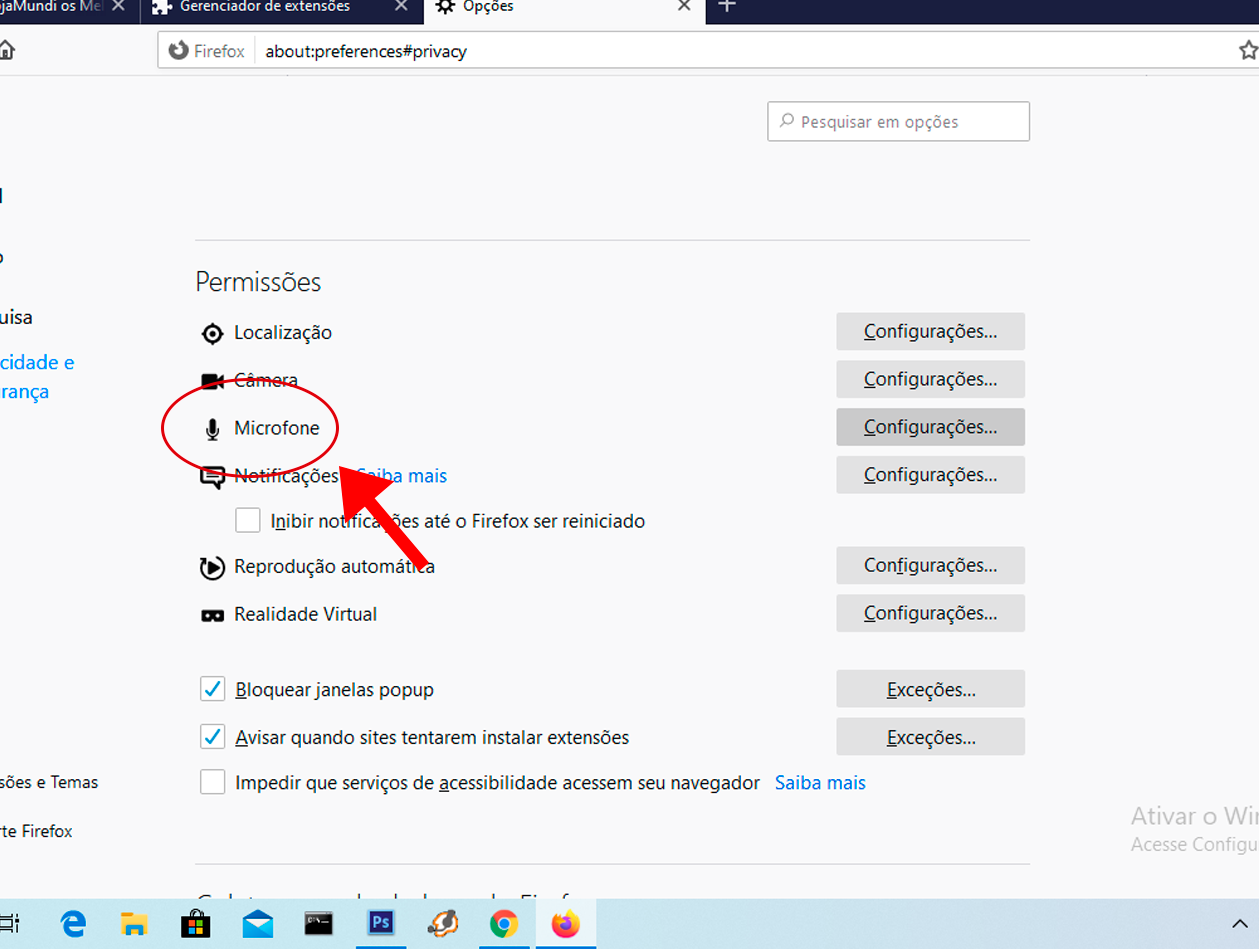Image resolution: width=1259 pixels, height=949 pixels.
Task: Open Command Prompt from the taskbar
Action: click(319, 923)
